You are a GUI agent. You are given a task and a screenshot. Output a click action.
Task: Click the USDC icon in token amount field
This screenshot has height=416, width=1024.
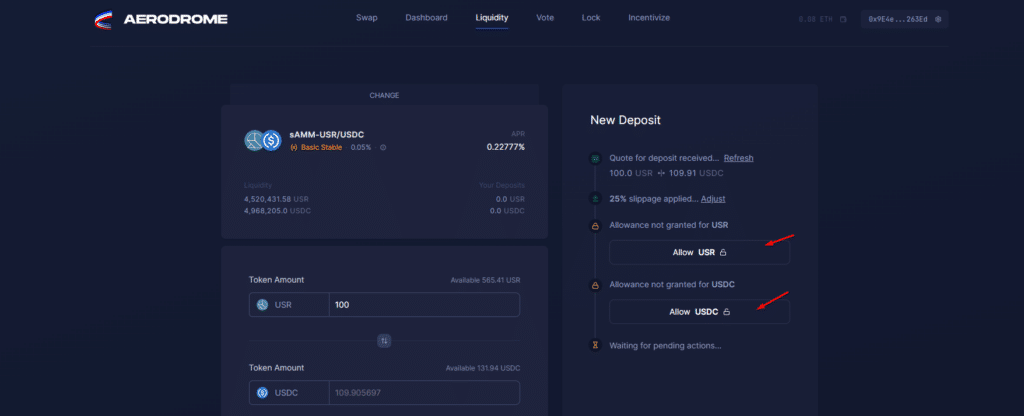(263, 392)
